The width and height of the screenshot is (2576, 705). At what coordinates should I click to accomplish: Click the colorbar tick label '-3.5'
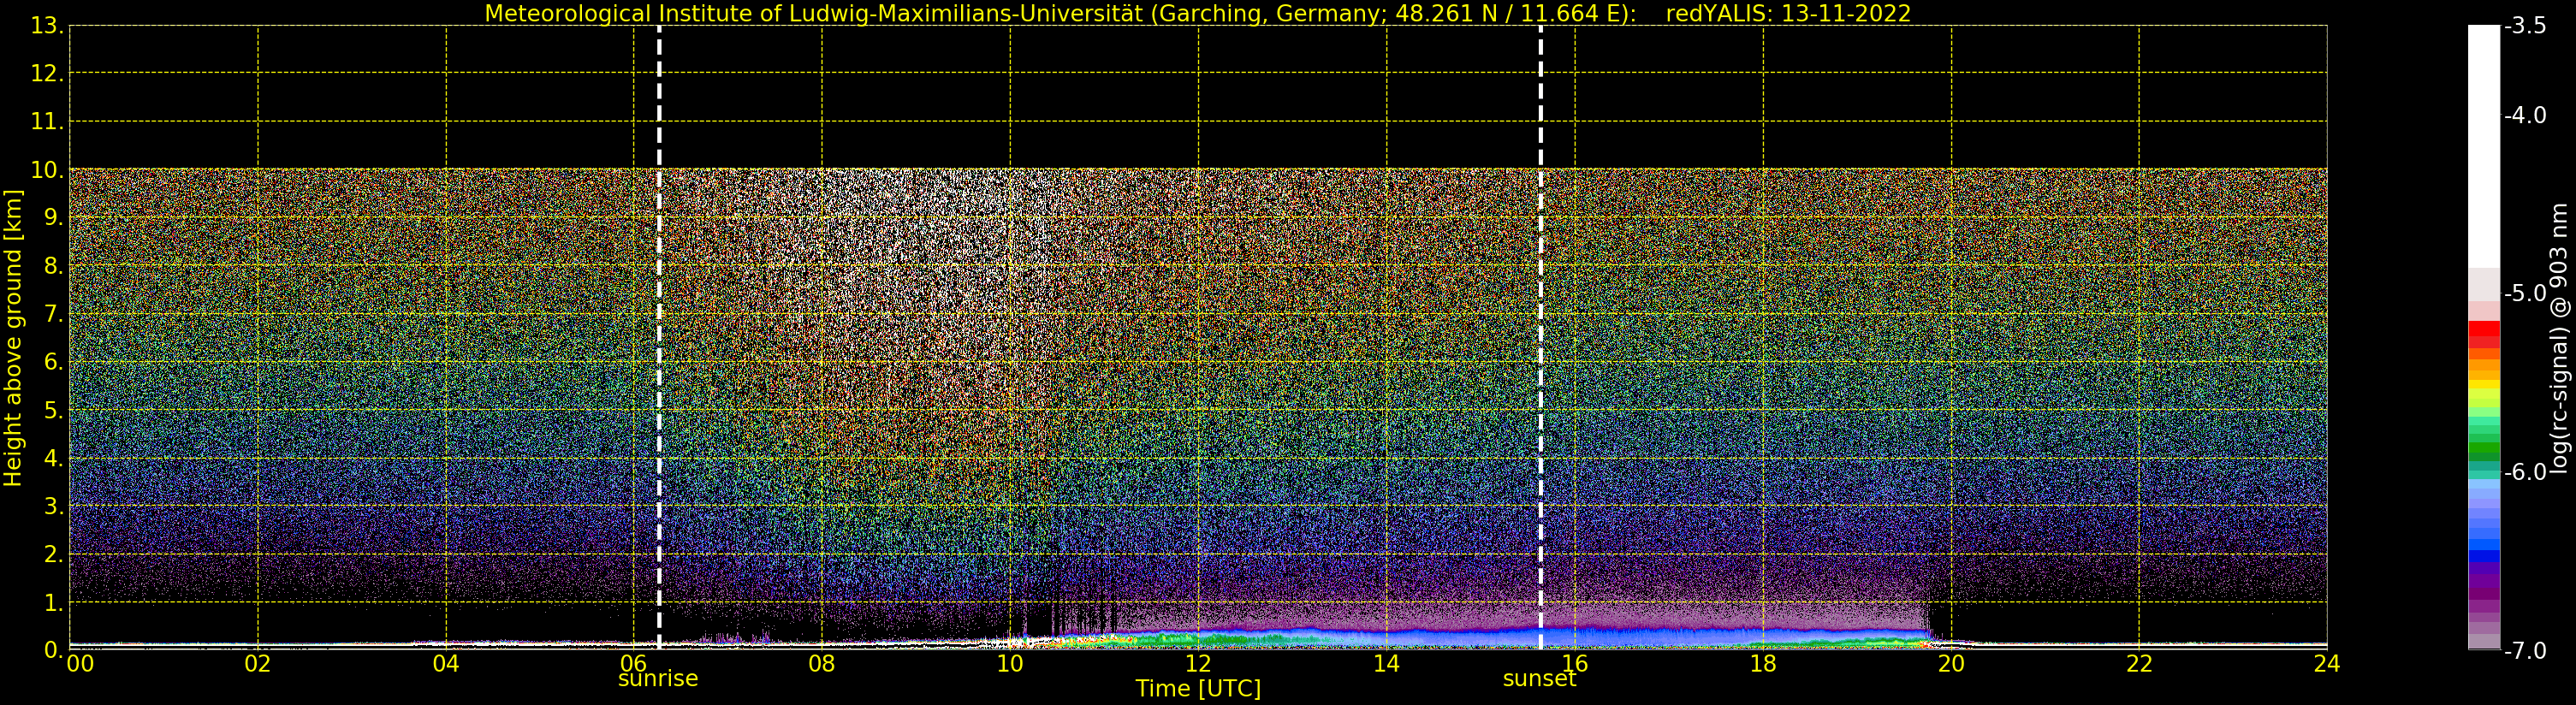click(2525, 26)
